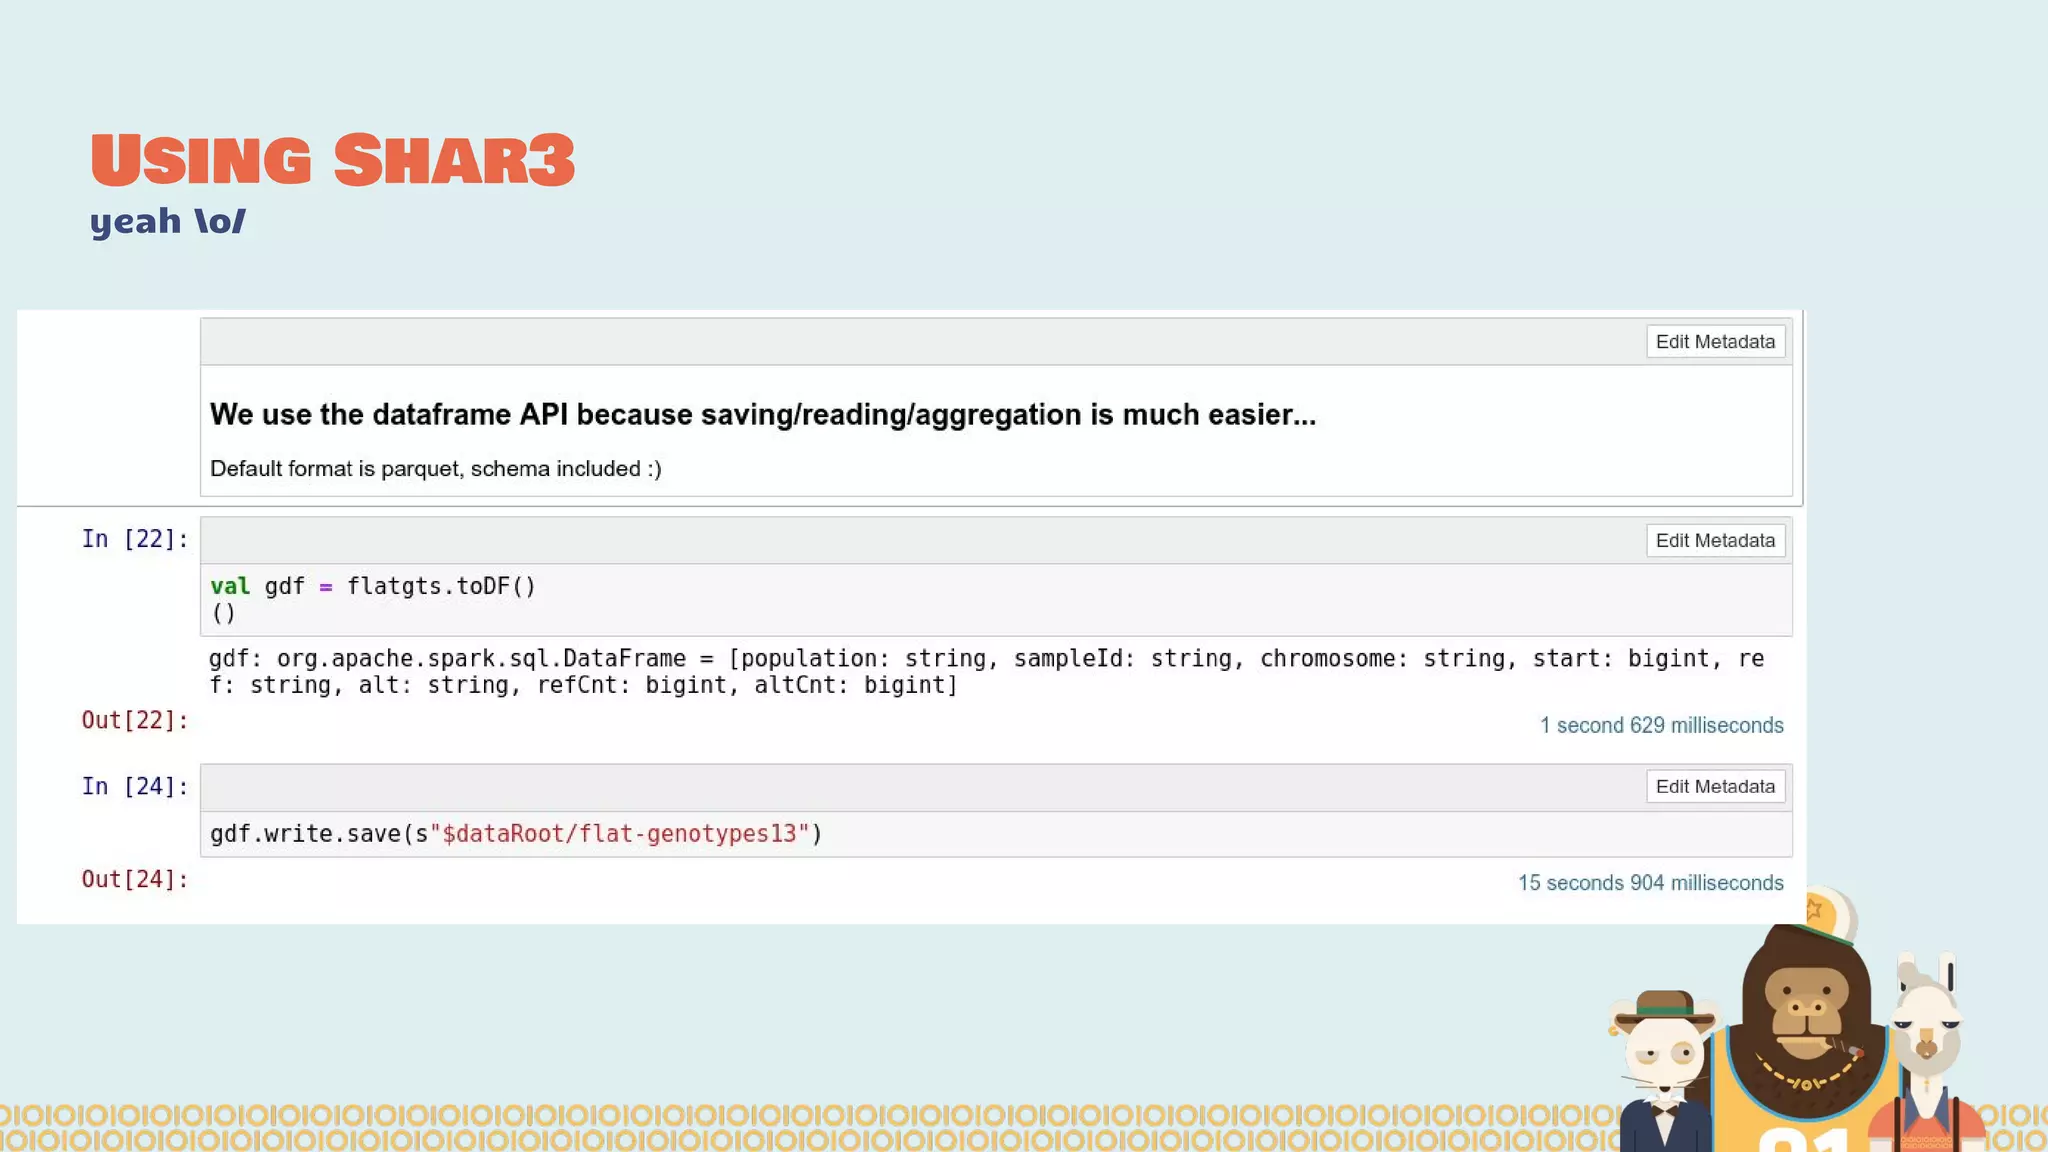Click Edit Metadata for cell In [22]
This screenshot has height=1152, width=2048.
(x=1715, y=541)
